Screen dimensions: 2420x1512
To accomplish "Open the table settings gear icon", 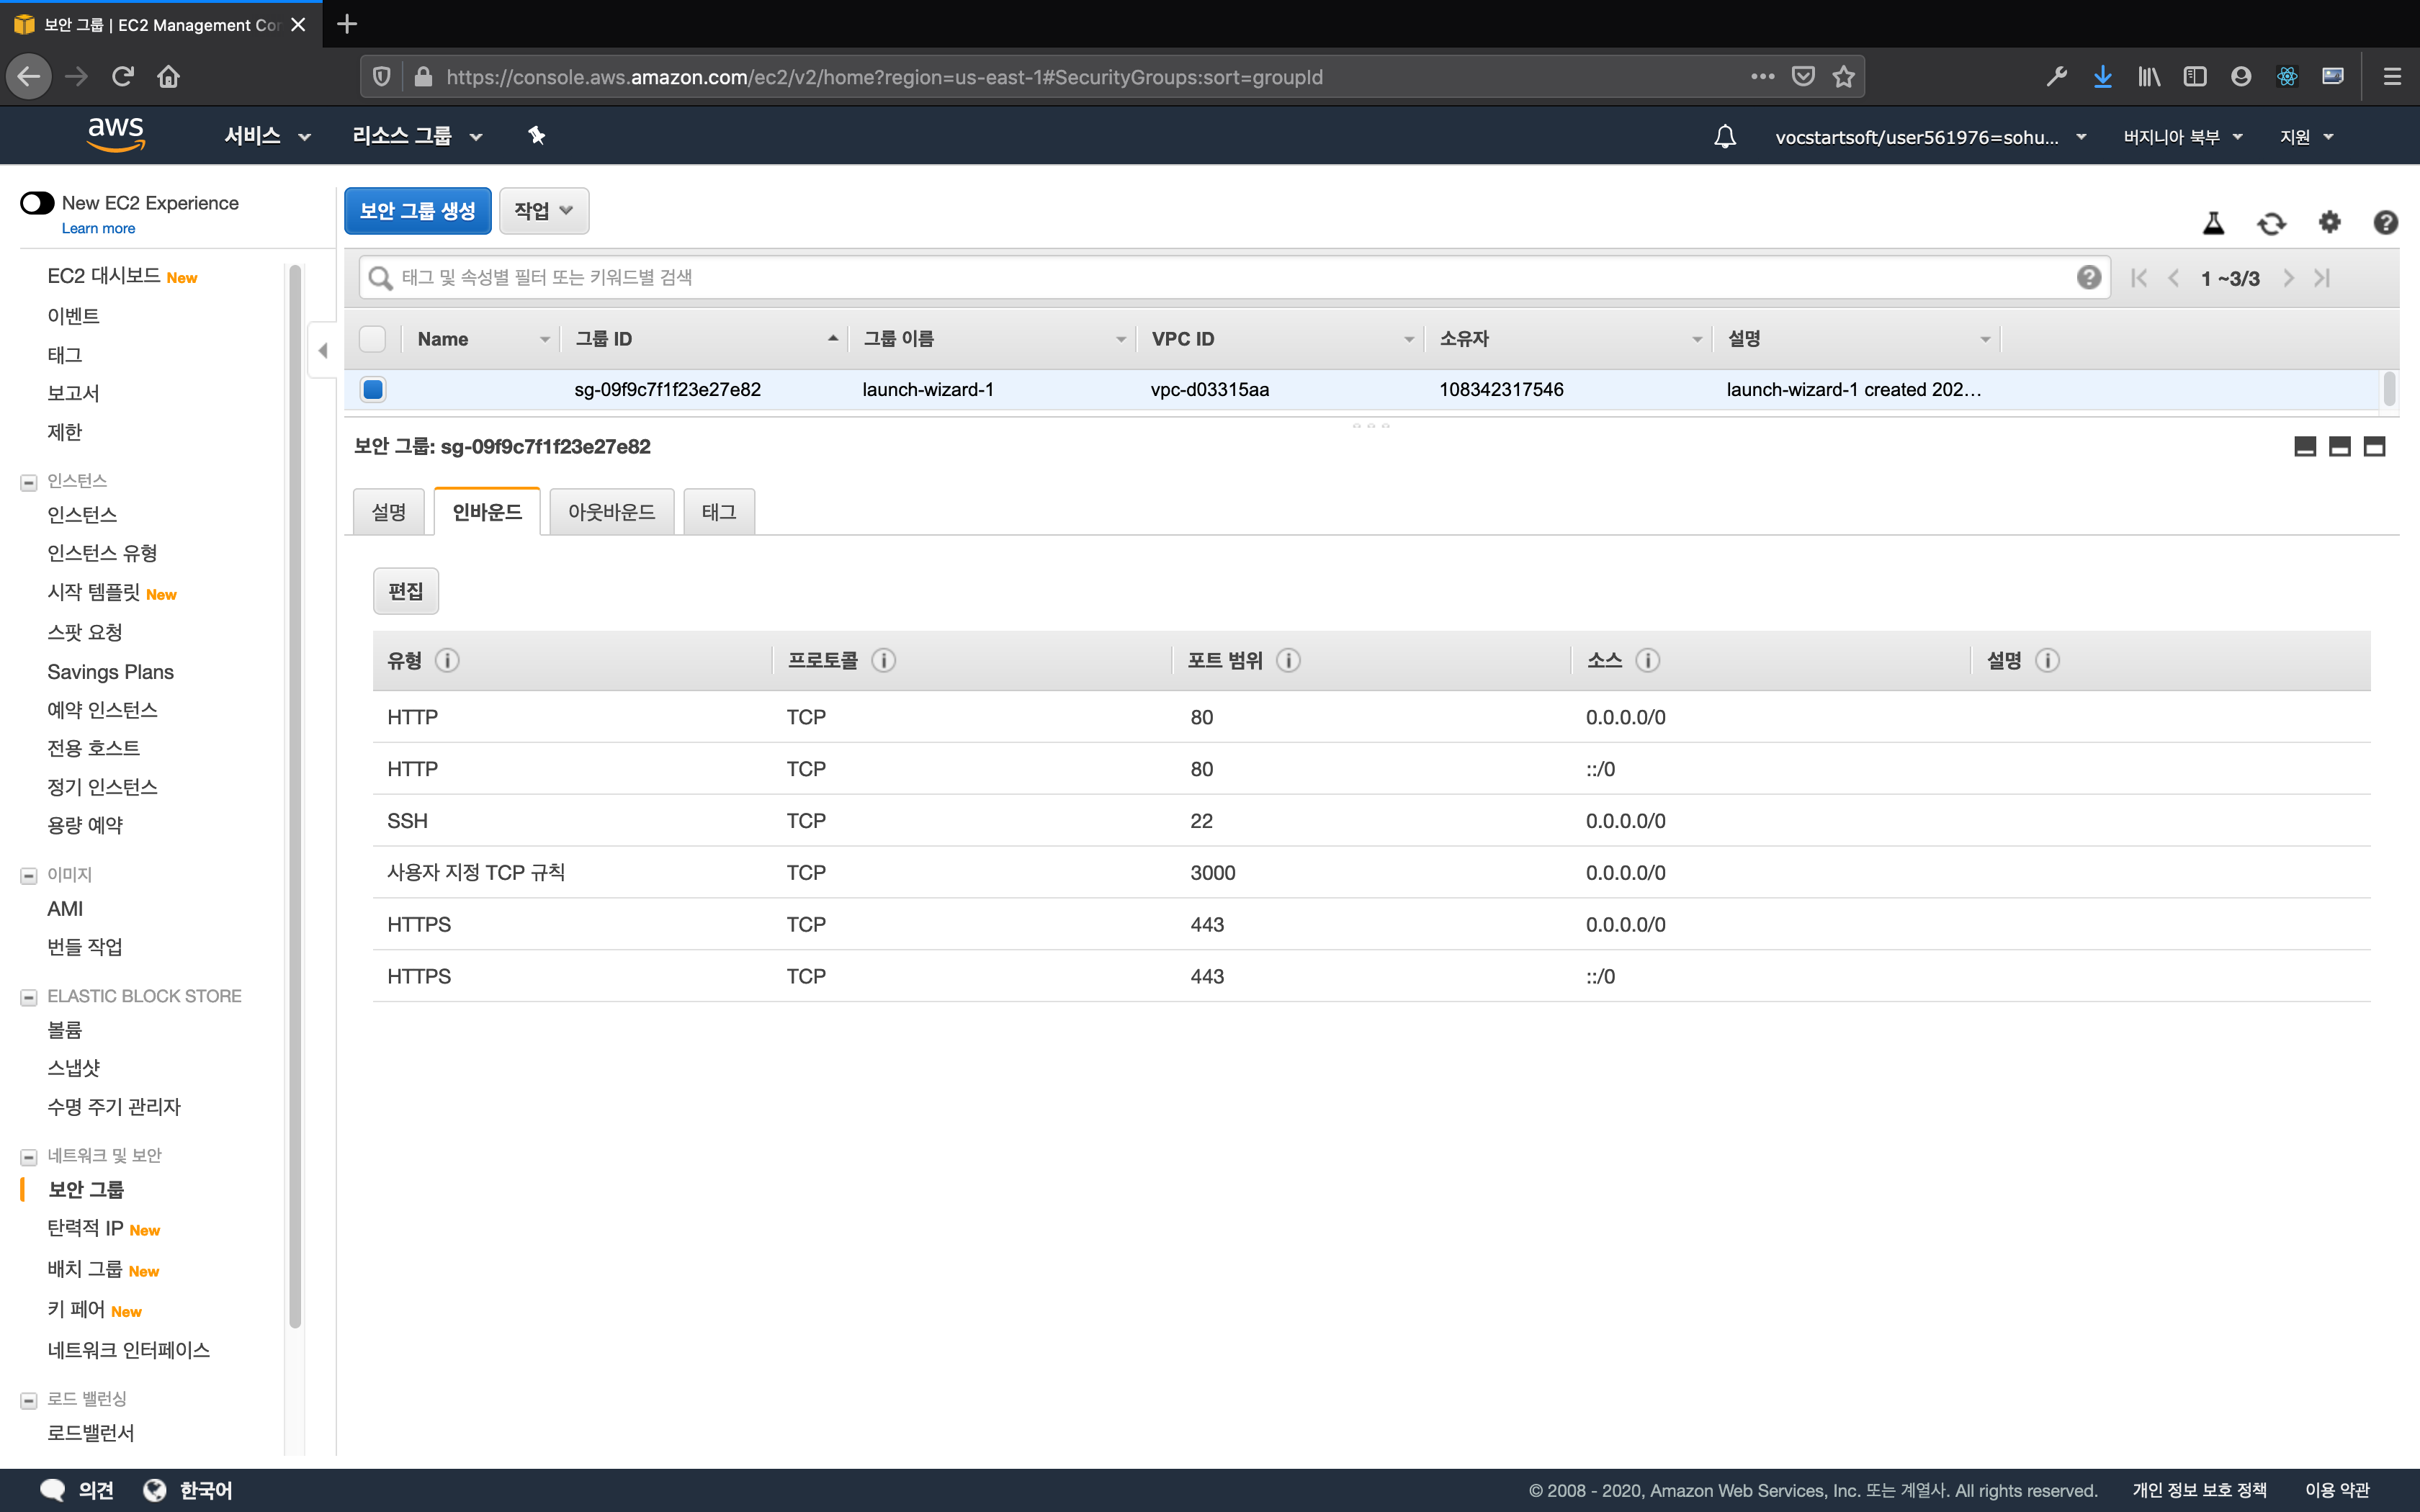I will click(x=2329, y=222).
